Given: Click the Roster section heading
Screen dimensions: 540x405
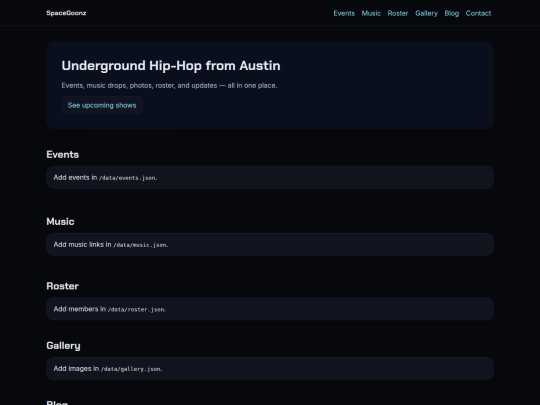Looking at the screenshot, I should (x=62, y=286).
